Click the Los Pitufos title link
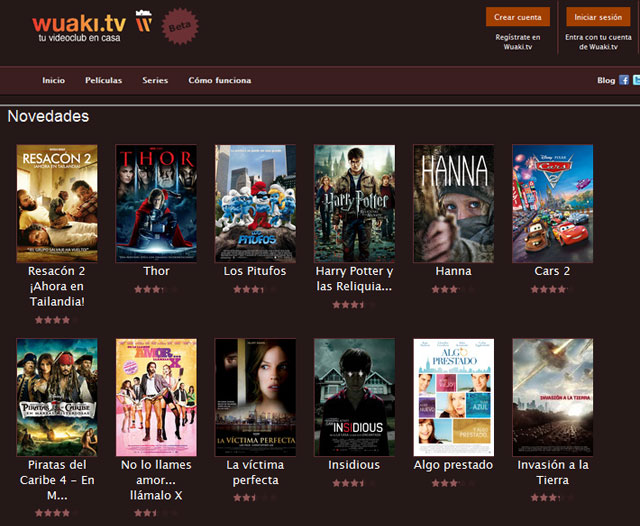This screenshot has width=640, height=526. click(x=255, y=271)
